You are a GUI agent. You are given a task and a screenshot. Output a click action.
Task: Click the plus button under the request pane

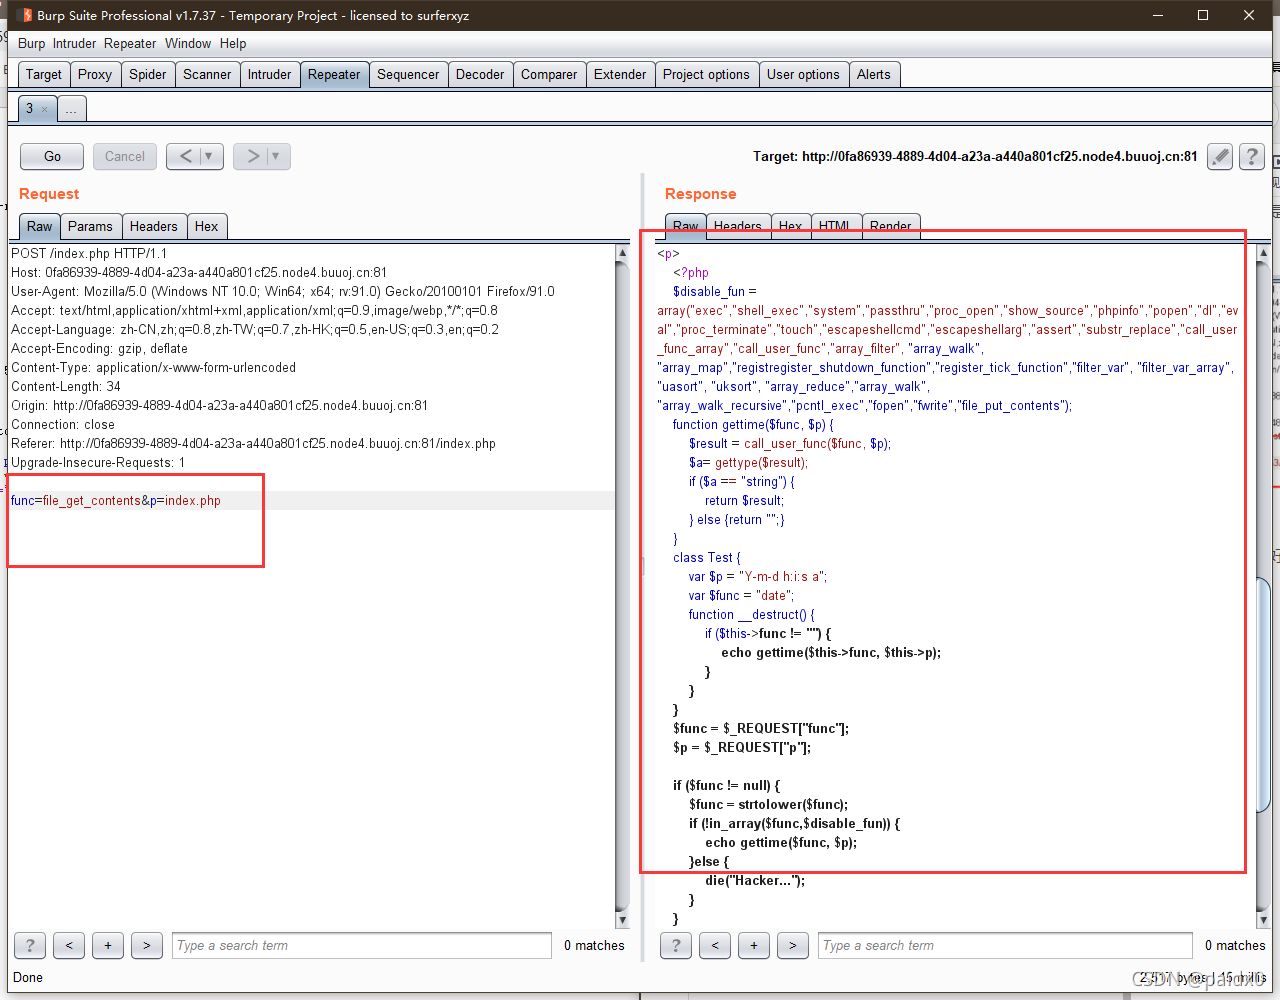pyautogui.click(x=108, y=945)
